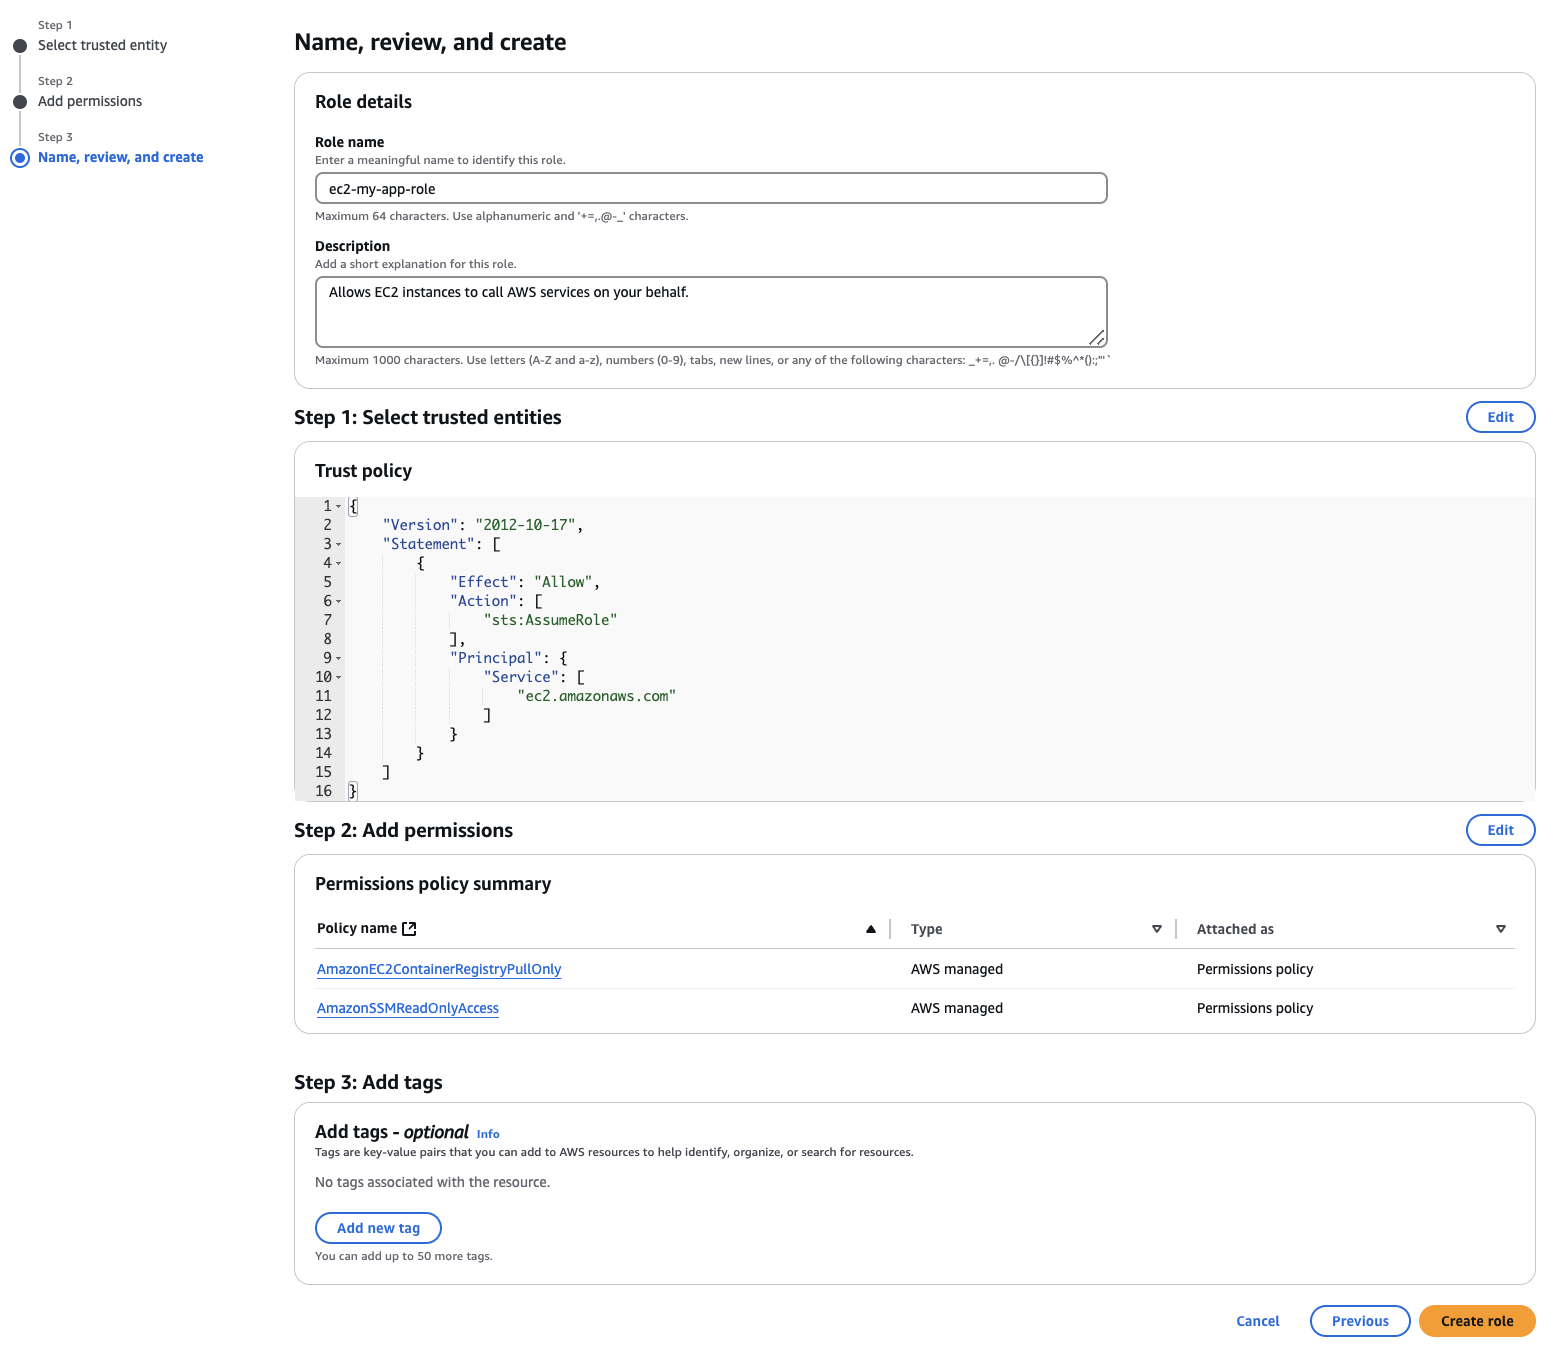Image resolution: width=1554 pixels, height=1354 pixels.
Task: Click the Step 3 radio indicator
Action: point(20,158)
